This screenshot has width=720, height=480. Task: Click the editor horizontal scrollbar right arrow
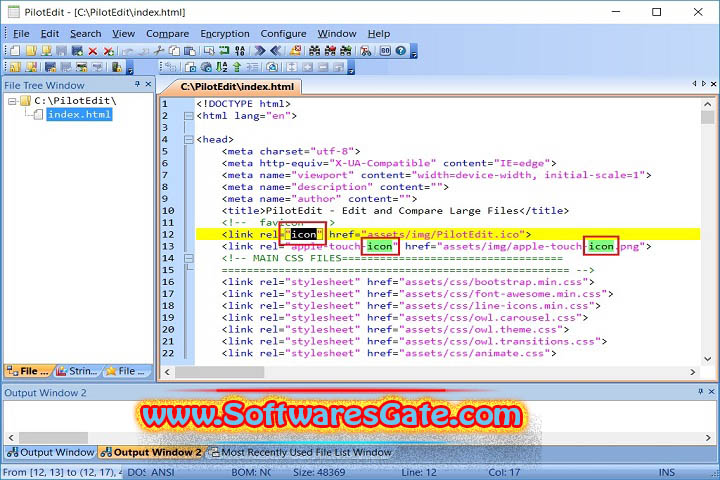click(692, 372)
